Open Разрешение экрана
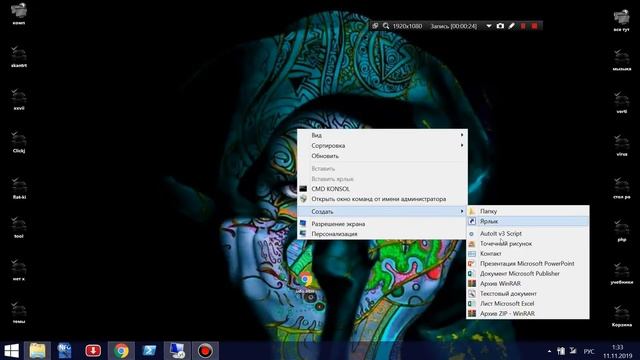This screenshot has width=640, height=360. tap(382, 224)
